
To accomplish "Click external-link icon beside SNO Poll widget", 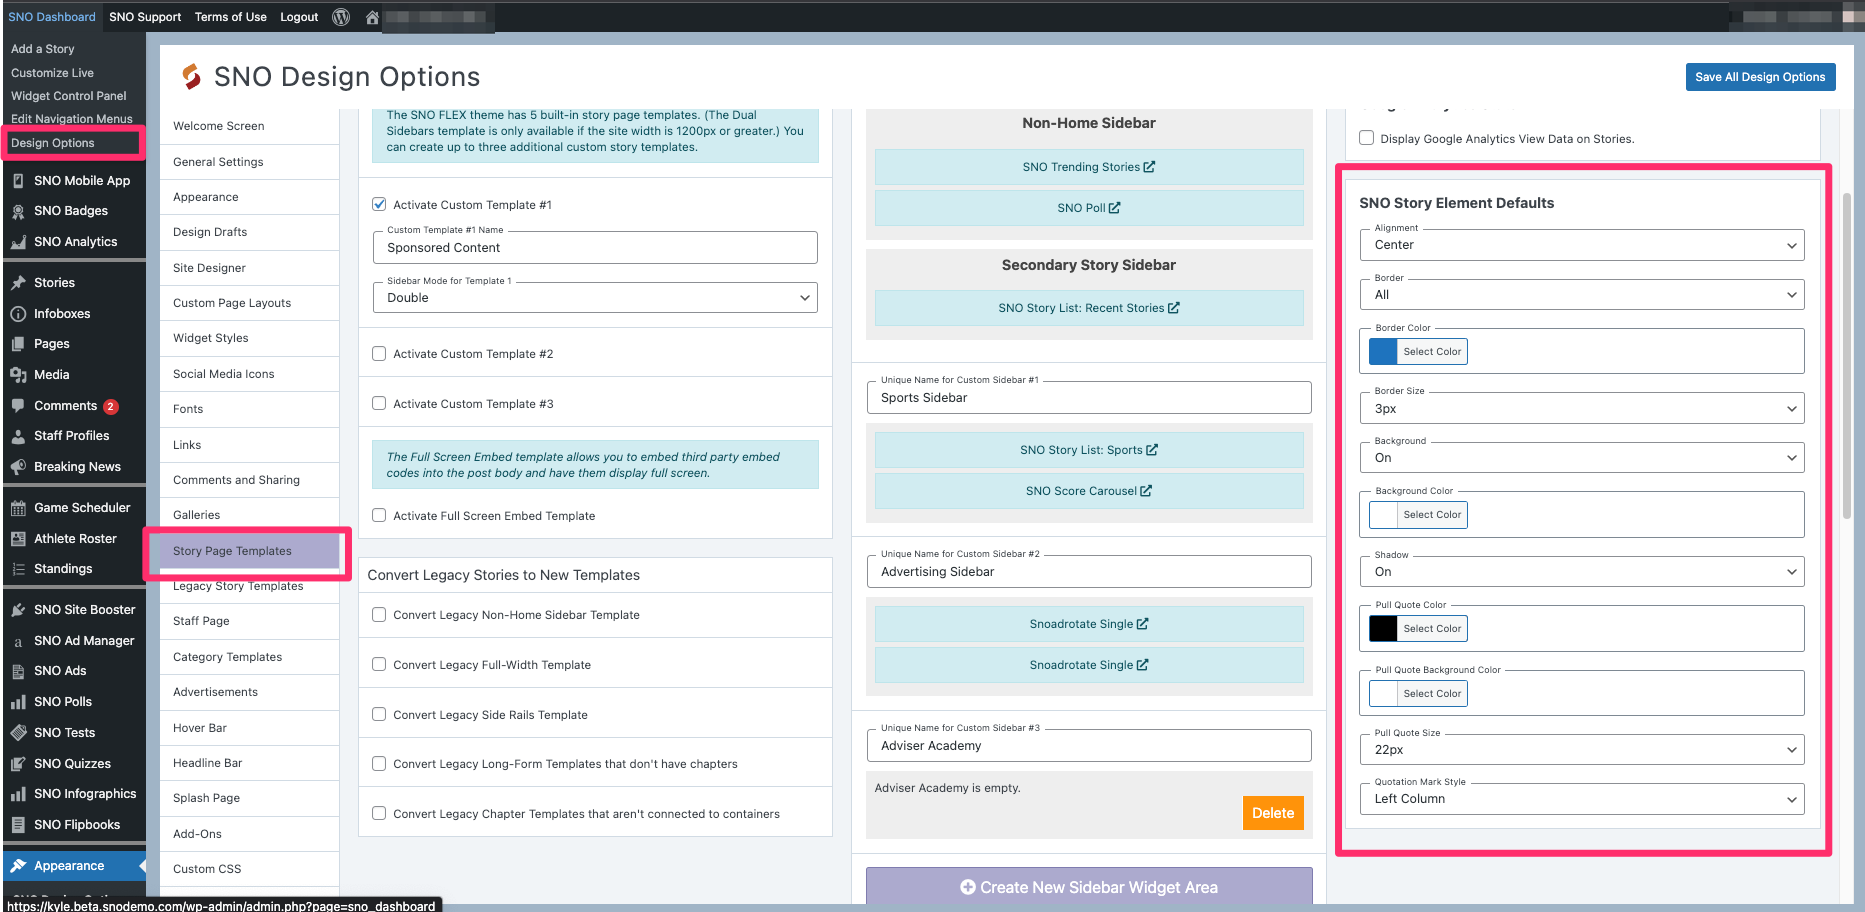I will 1114,208.
